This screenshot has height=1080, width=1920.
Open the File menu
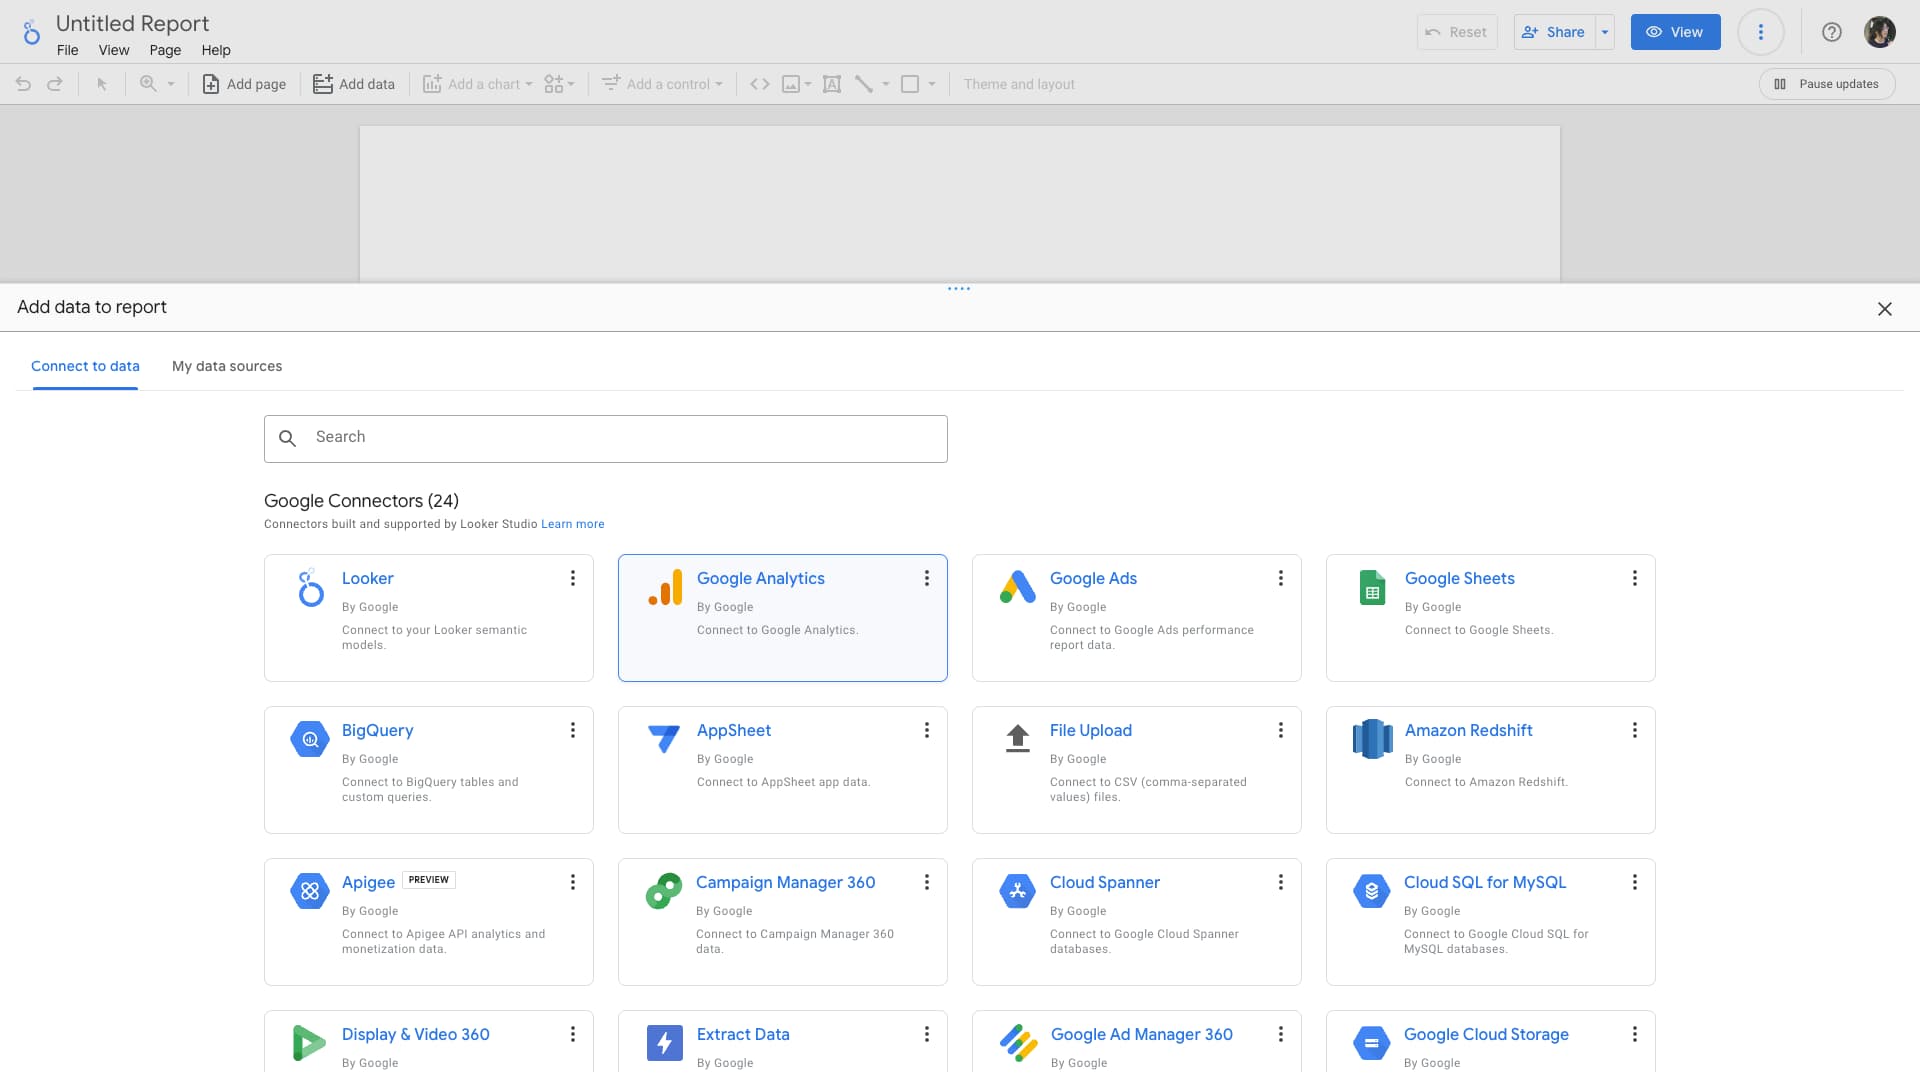point(68,50)
